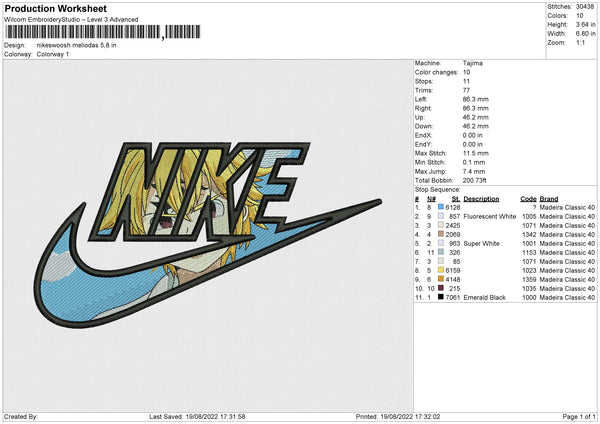Click the swatch beside 2425 stitches

pos(441,225)
